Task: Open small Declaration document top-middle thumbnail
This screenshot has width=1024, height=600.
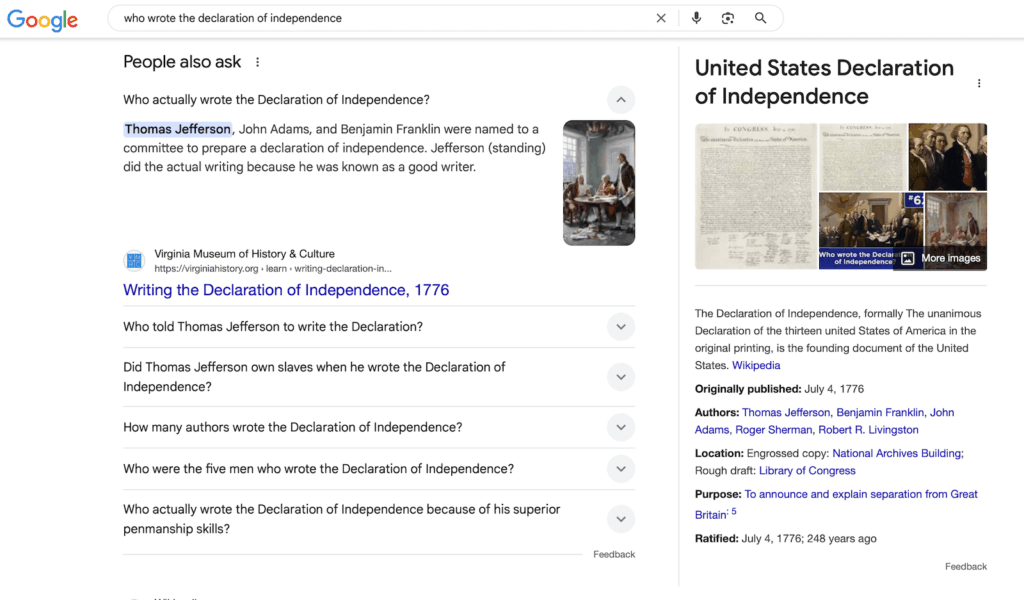Action: (863, 157)
